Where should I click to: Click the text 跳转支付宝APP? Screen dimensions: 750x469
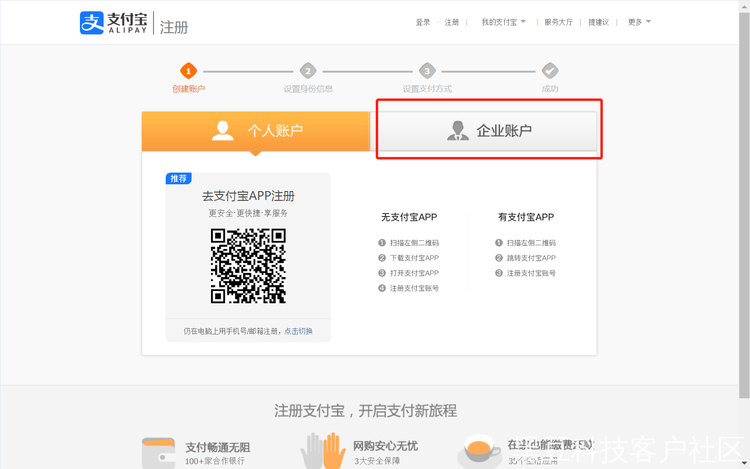click(531, 258)
